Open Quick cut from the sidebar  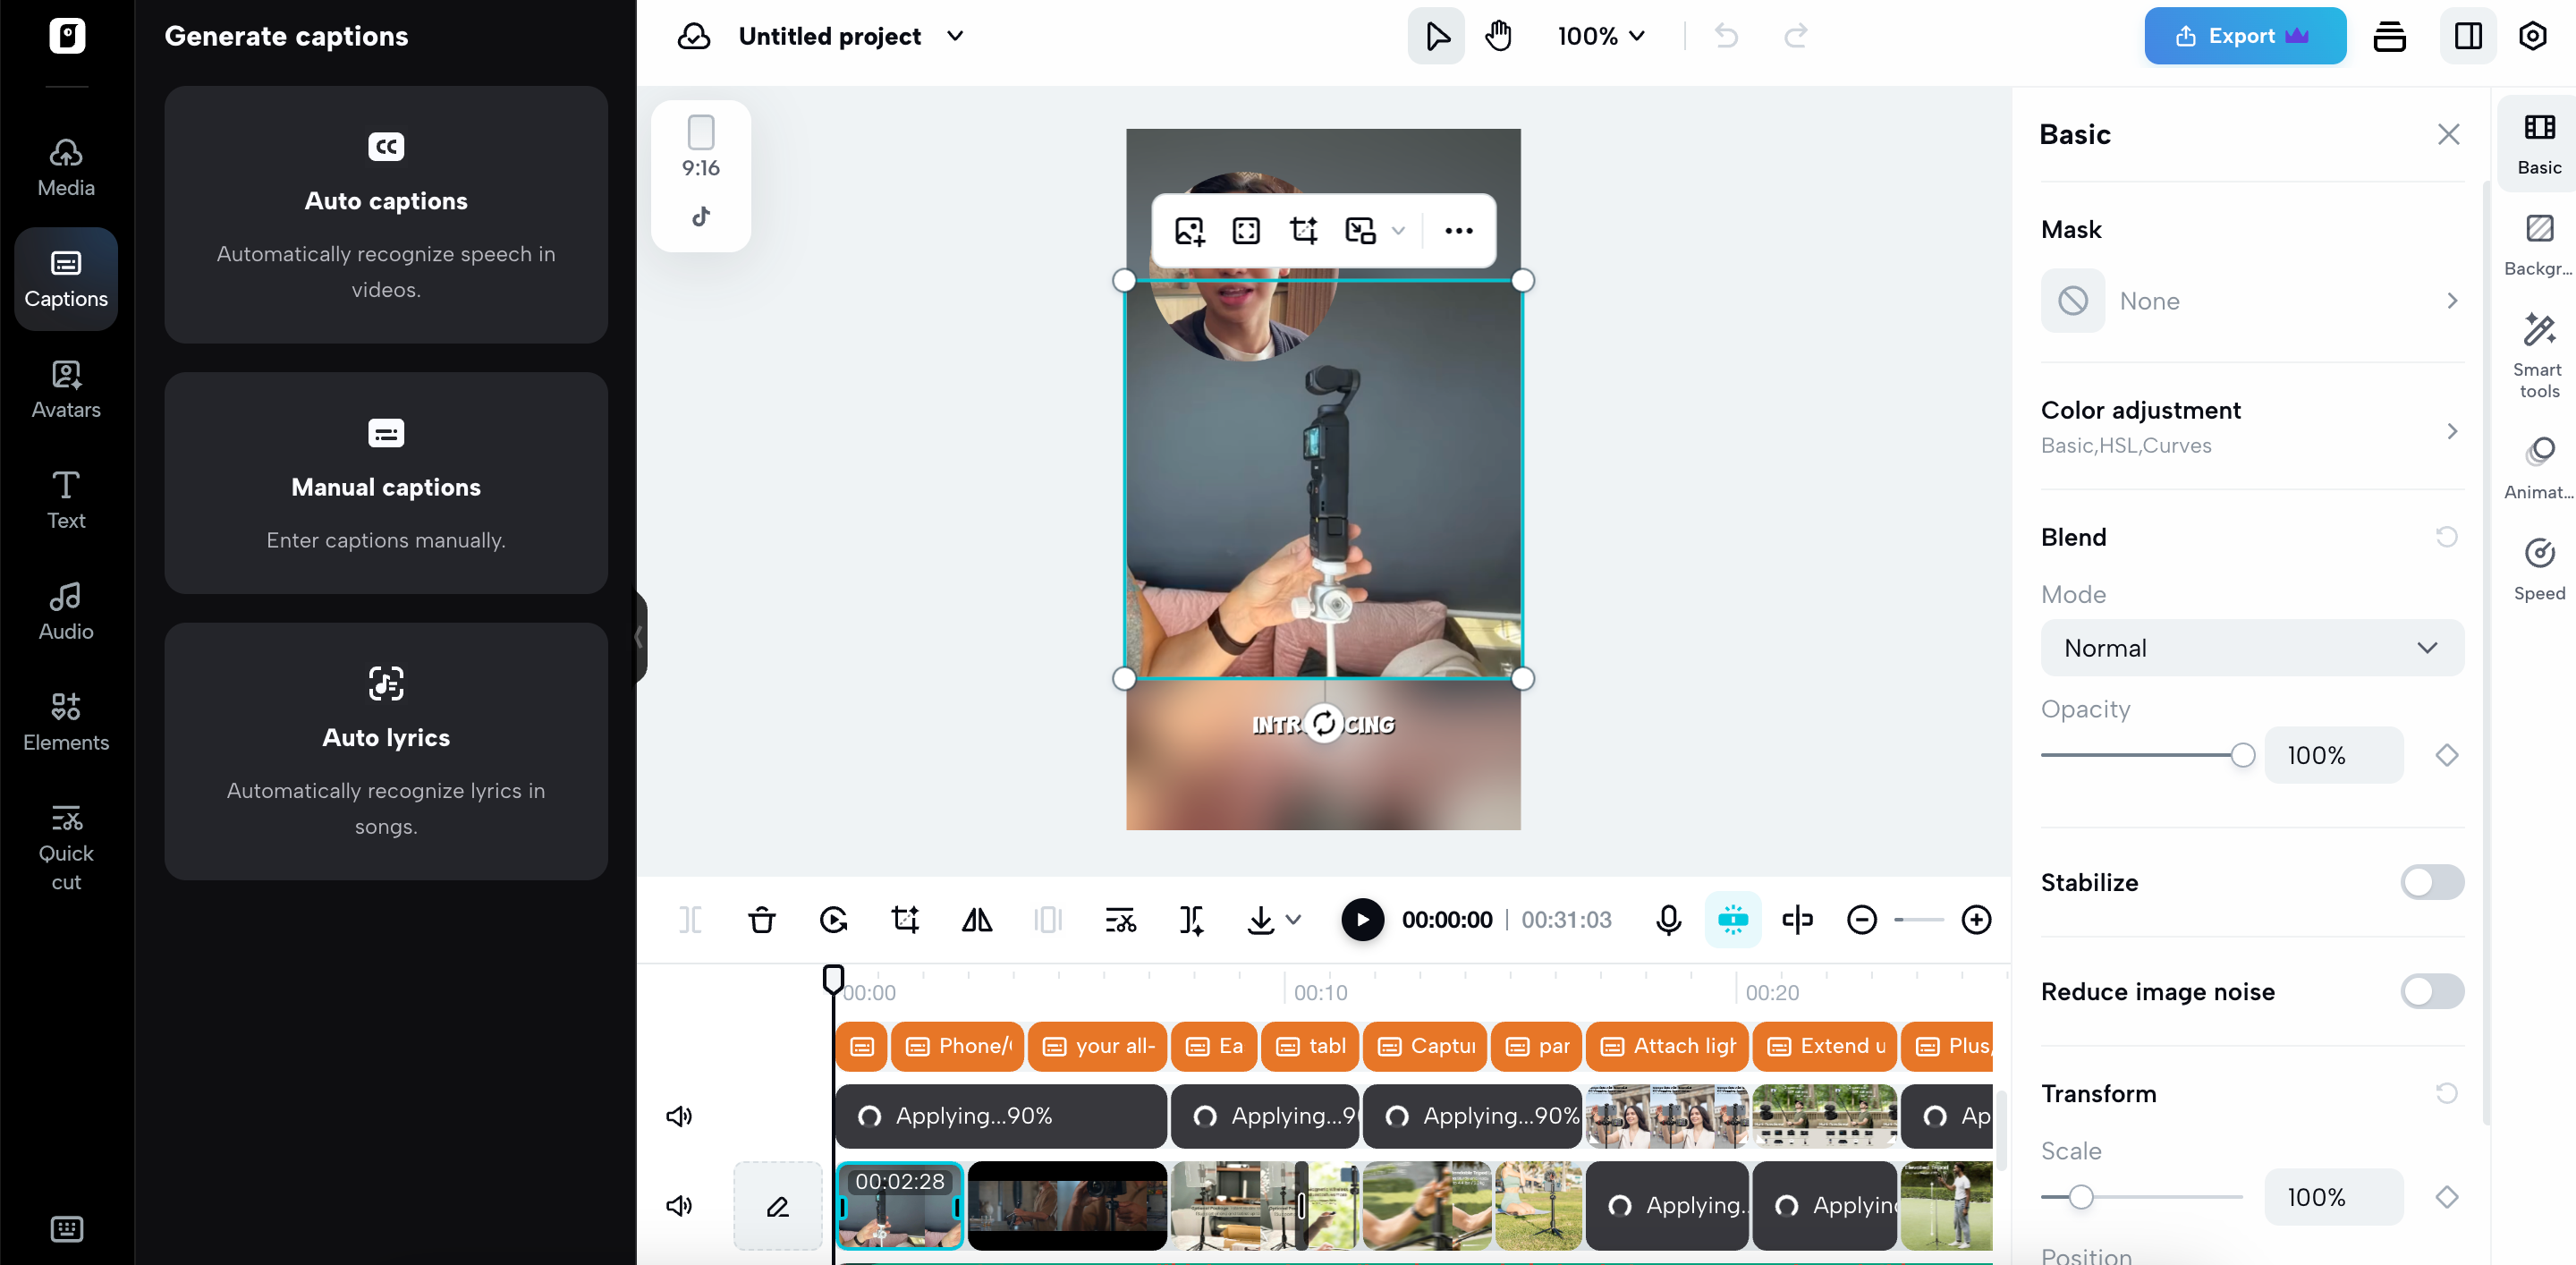point(65,846)
